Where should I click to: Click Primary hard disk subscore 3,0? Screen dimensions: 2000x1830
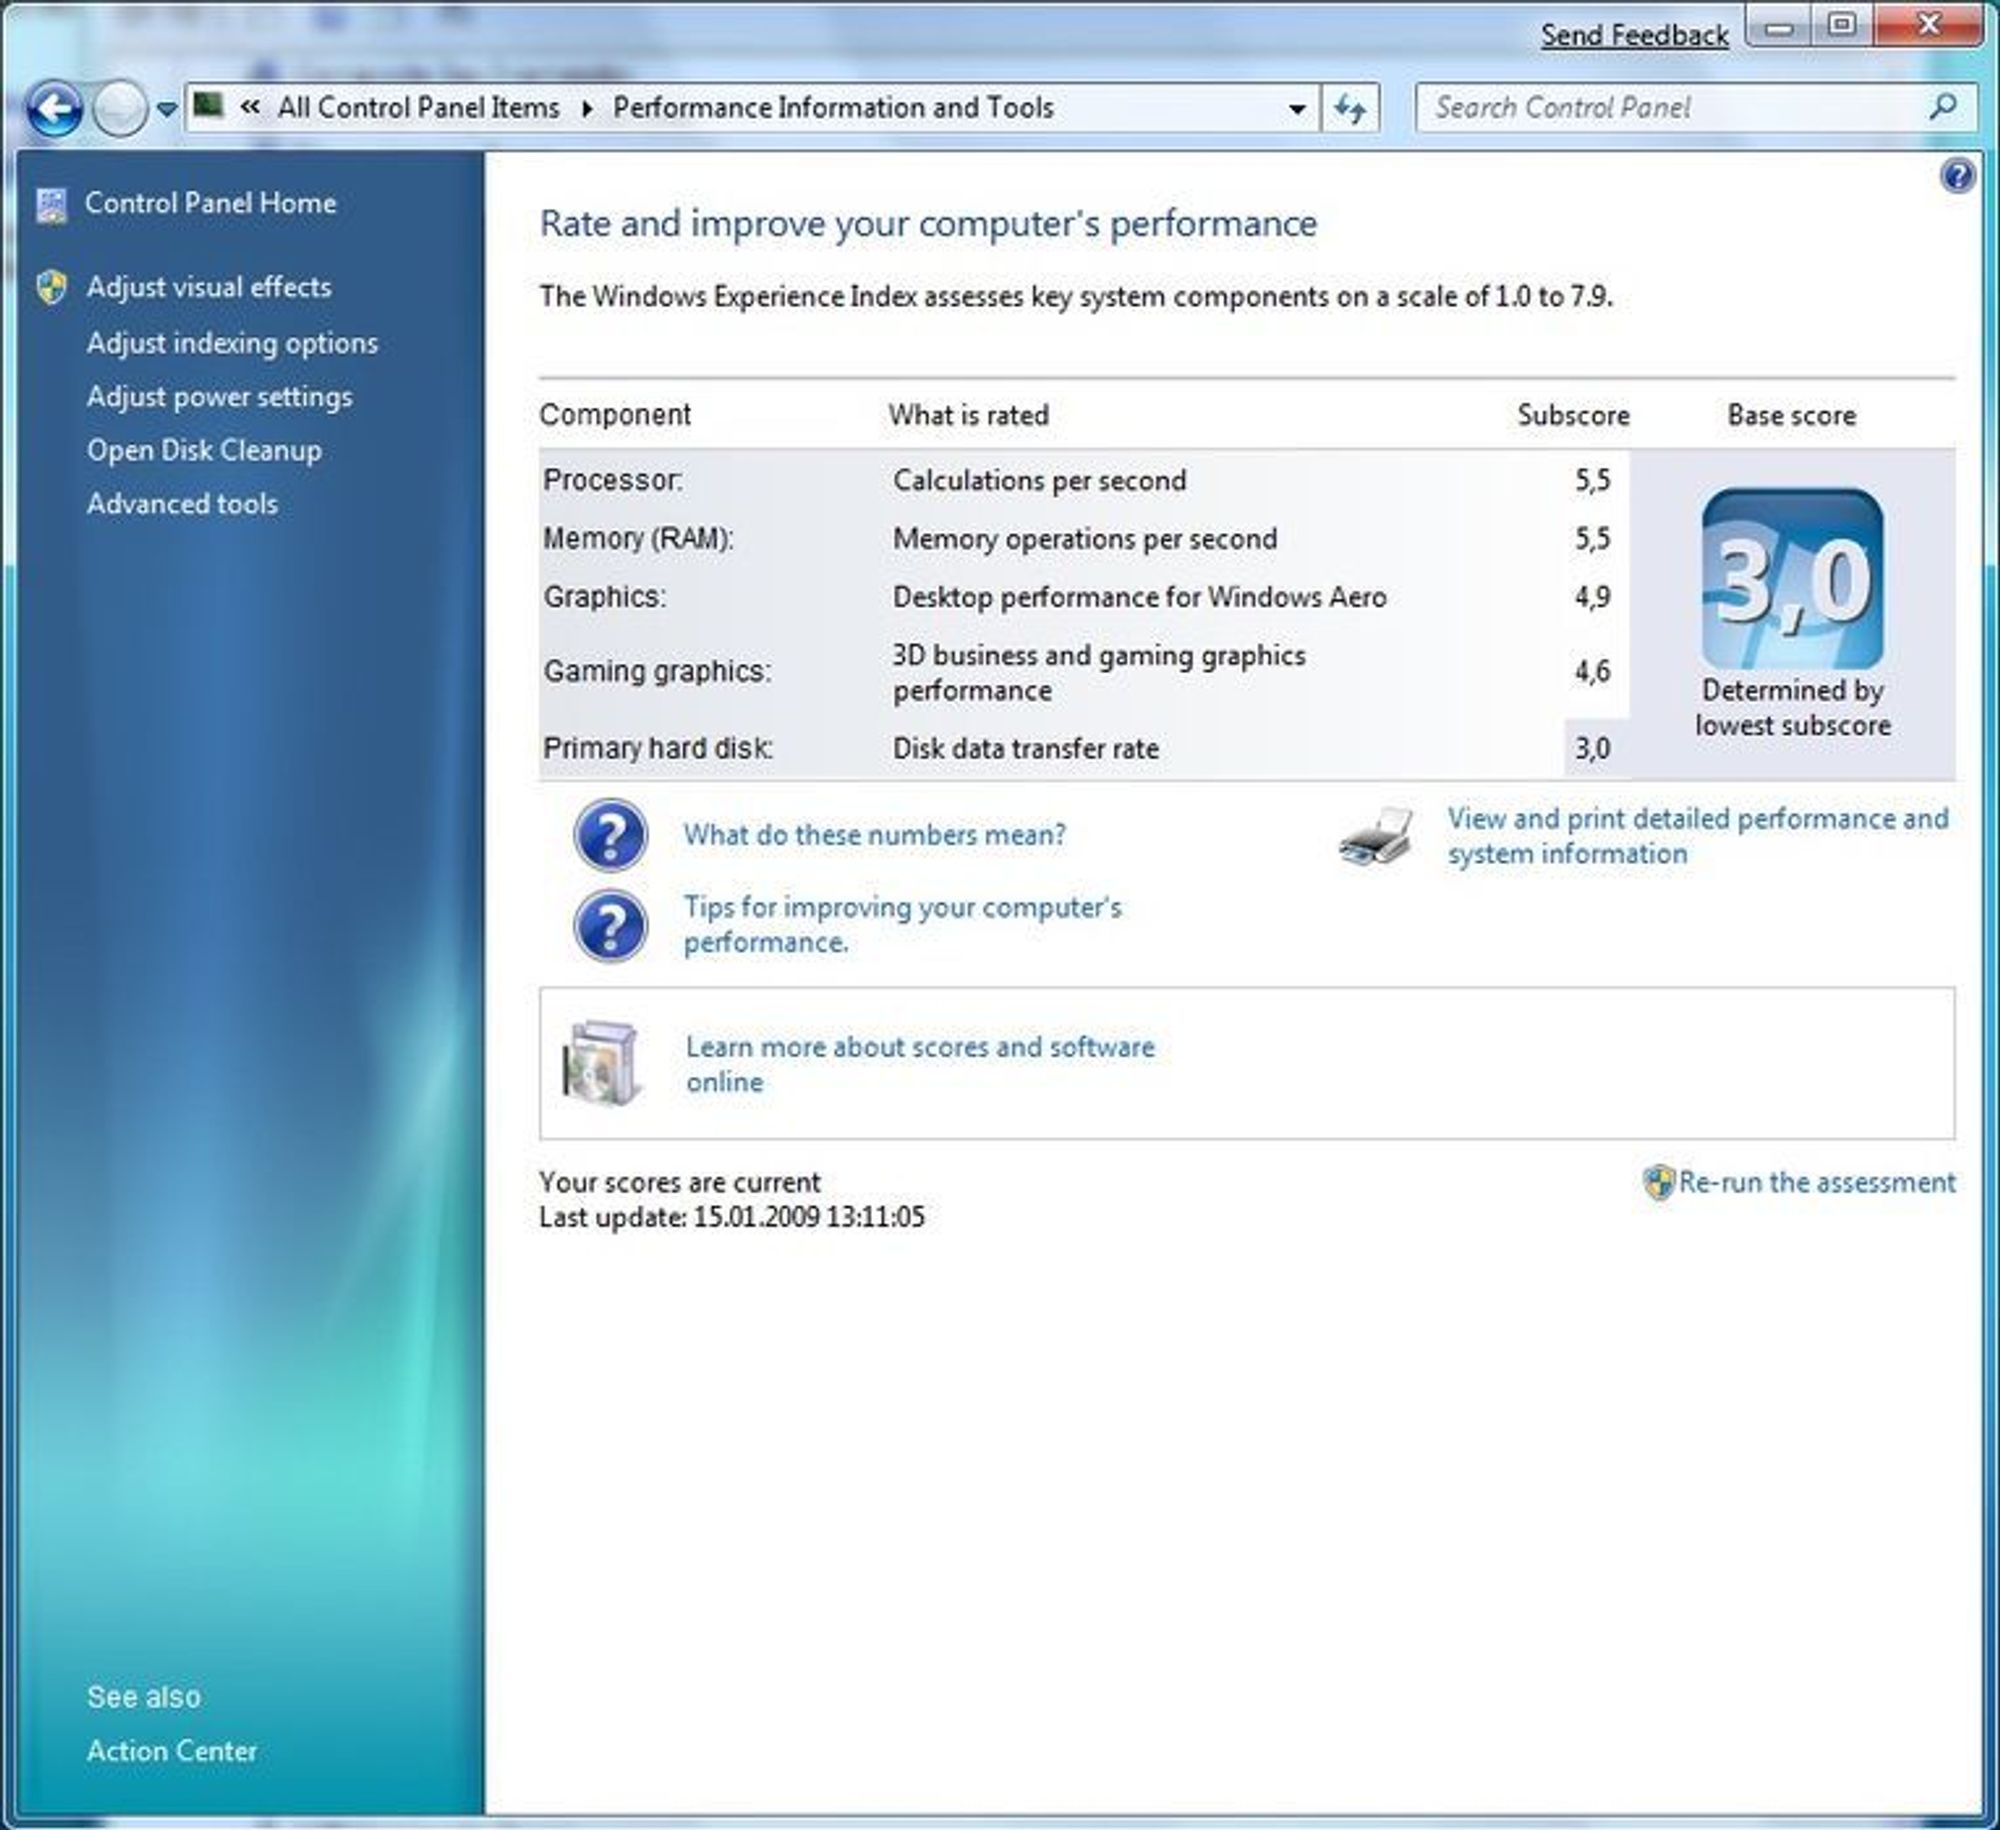tap(1593, 748)
